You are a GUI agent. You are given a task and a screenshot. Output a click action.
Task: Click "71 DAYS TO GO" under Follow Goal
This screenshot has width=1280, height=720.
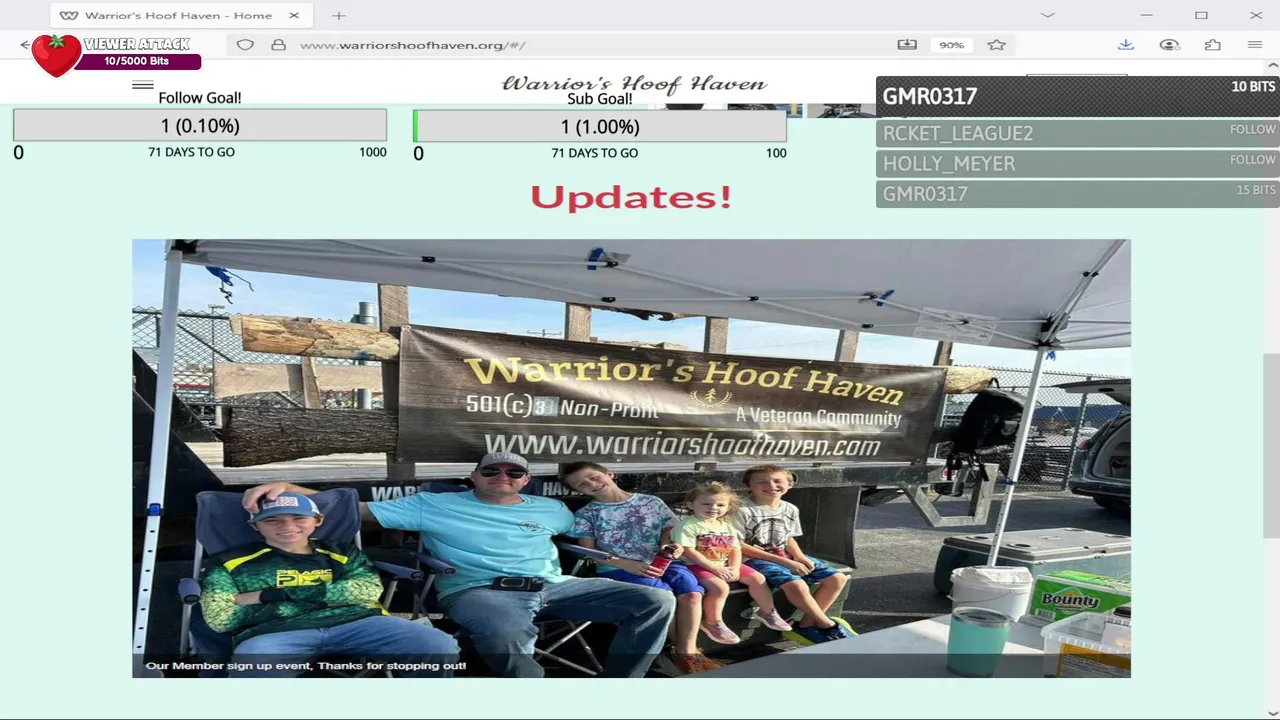(191, 152)
